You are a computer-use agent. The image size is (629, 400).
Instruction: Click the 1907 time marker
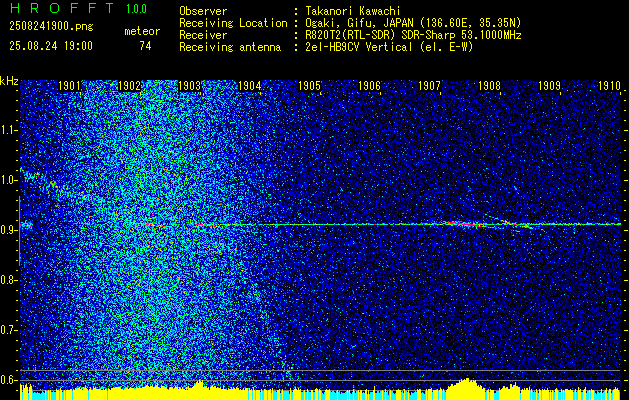429,86
